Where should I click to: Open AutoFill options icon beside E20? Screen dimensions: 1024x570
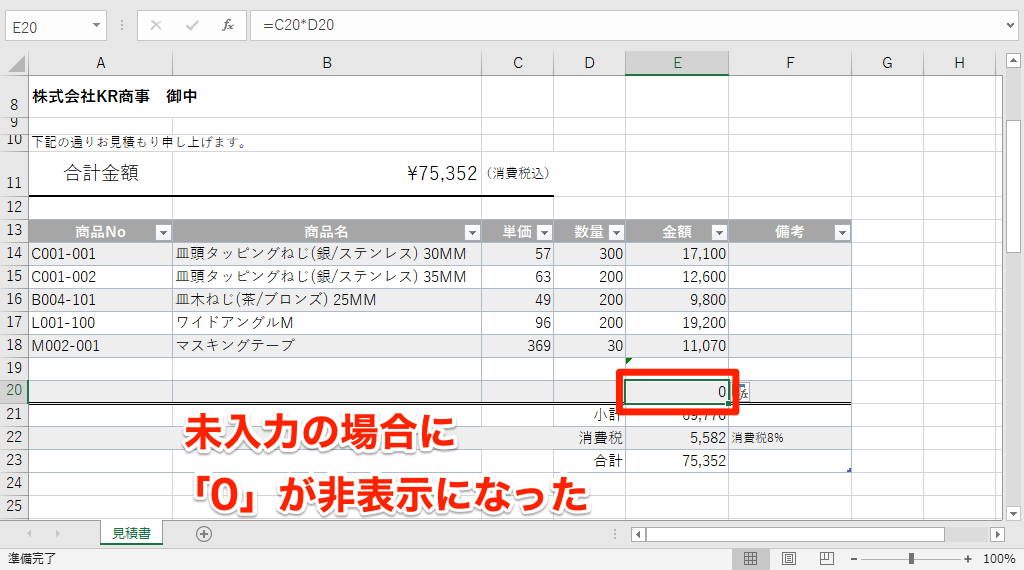[x=743, y=392]
